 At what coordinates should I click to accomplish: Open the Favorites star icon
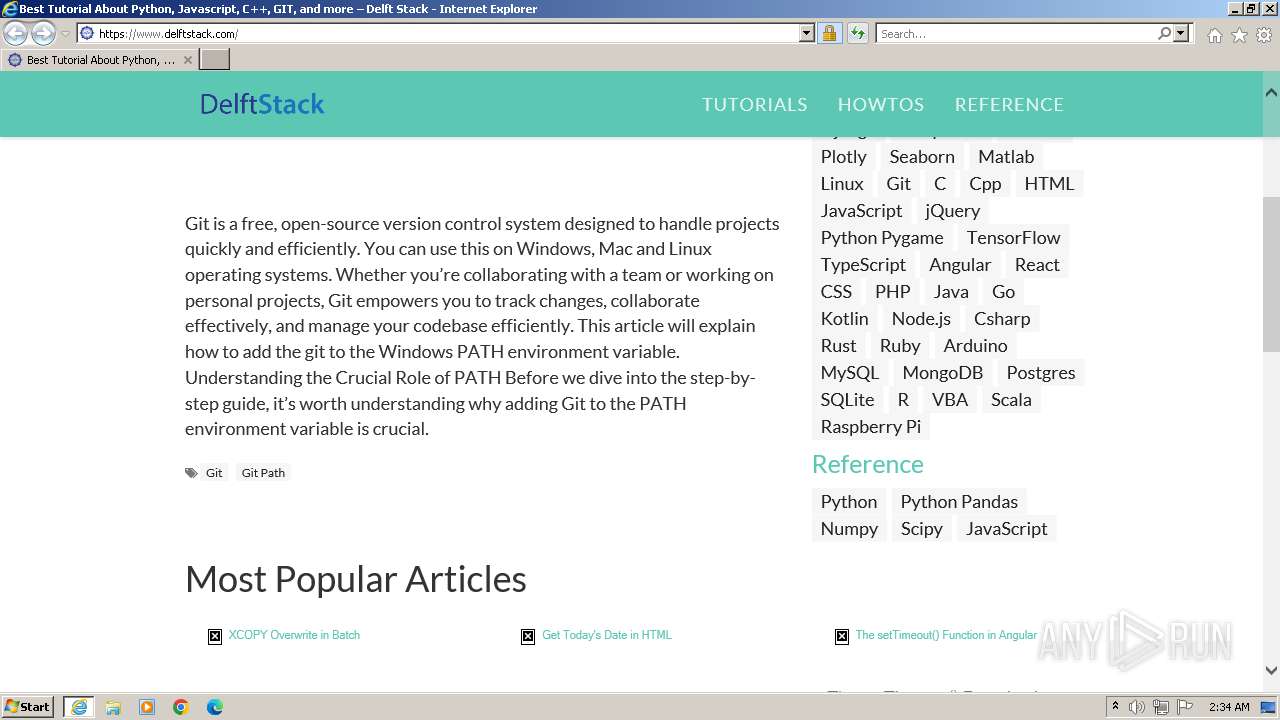tap(1239, 35)
